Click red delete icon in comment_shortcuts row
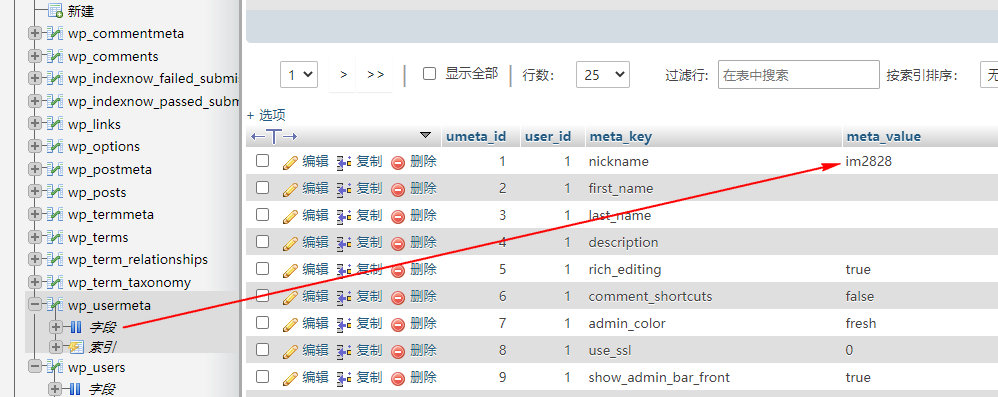The image size is (998, 397). pos(398,297)
